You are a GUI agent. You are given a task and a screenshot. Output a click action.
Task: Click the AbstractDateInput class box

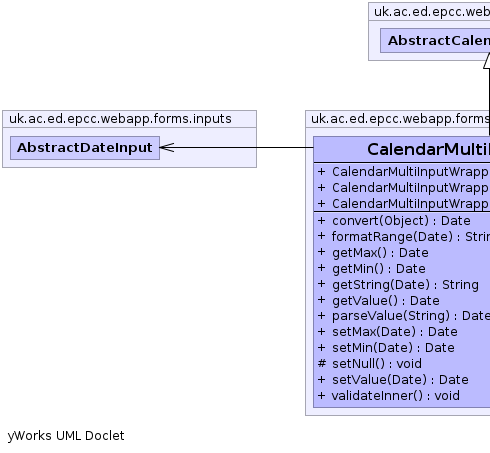click(x=85, y=148)
